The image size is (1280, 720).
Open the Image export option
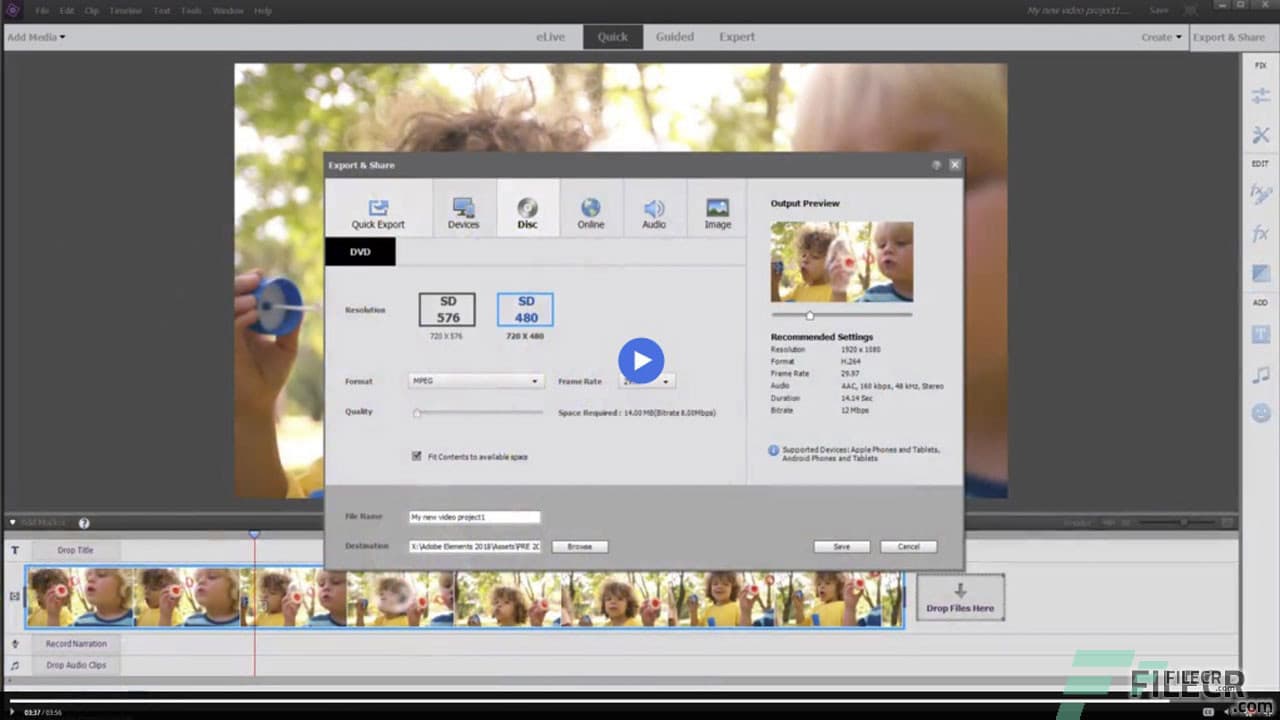[x=717, y=210]
